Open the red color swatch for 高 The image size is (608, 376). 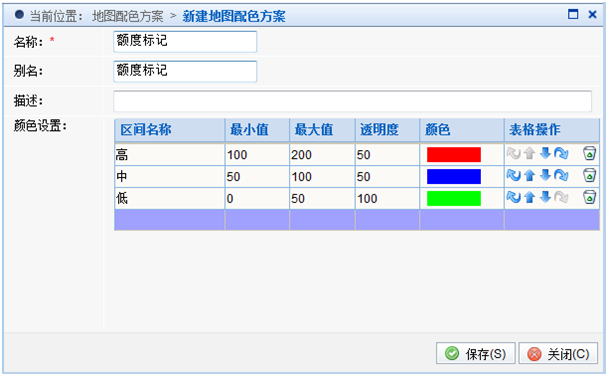[454, 154]
